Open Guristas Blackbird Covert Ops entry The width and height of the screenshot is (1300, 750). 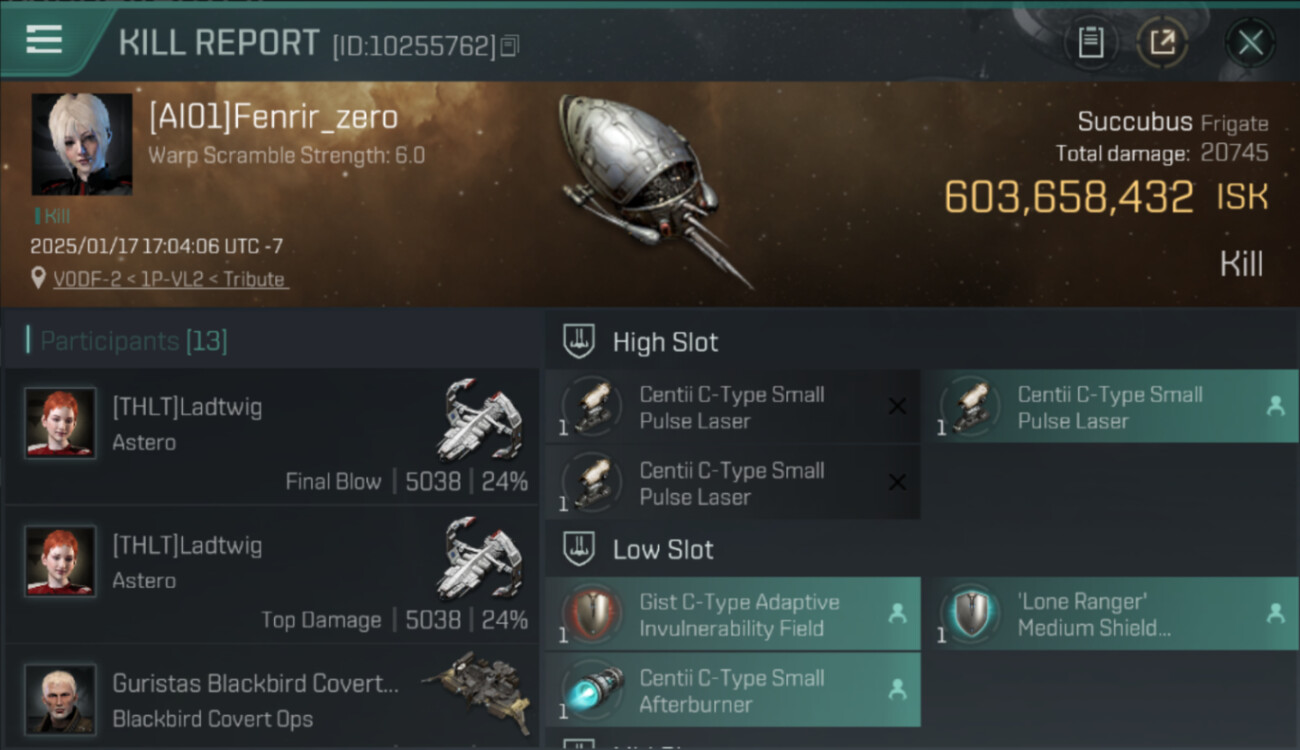pyautogui.click(x=272, y=700)
